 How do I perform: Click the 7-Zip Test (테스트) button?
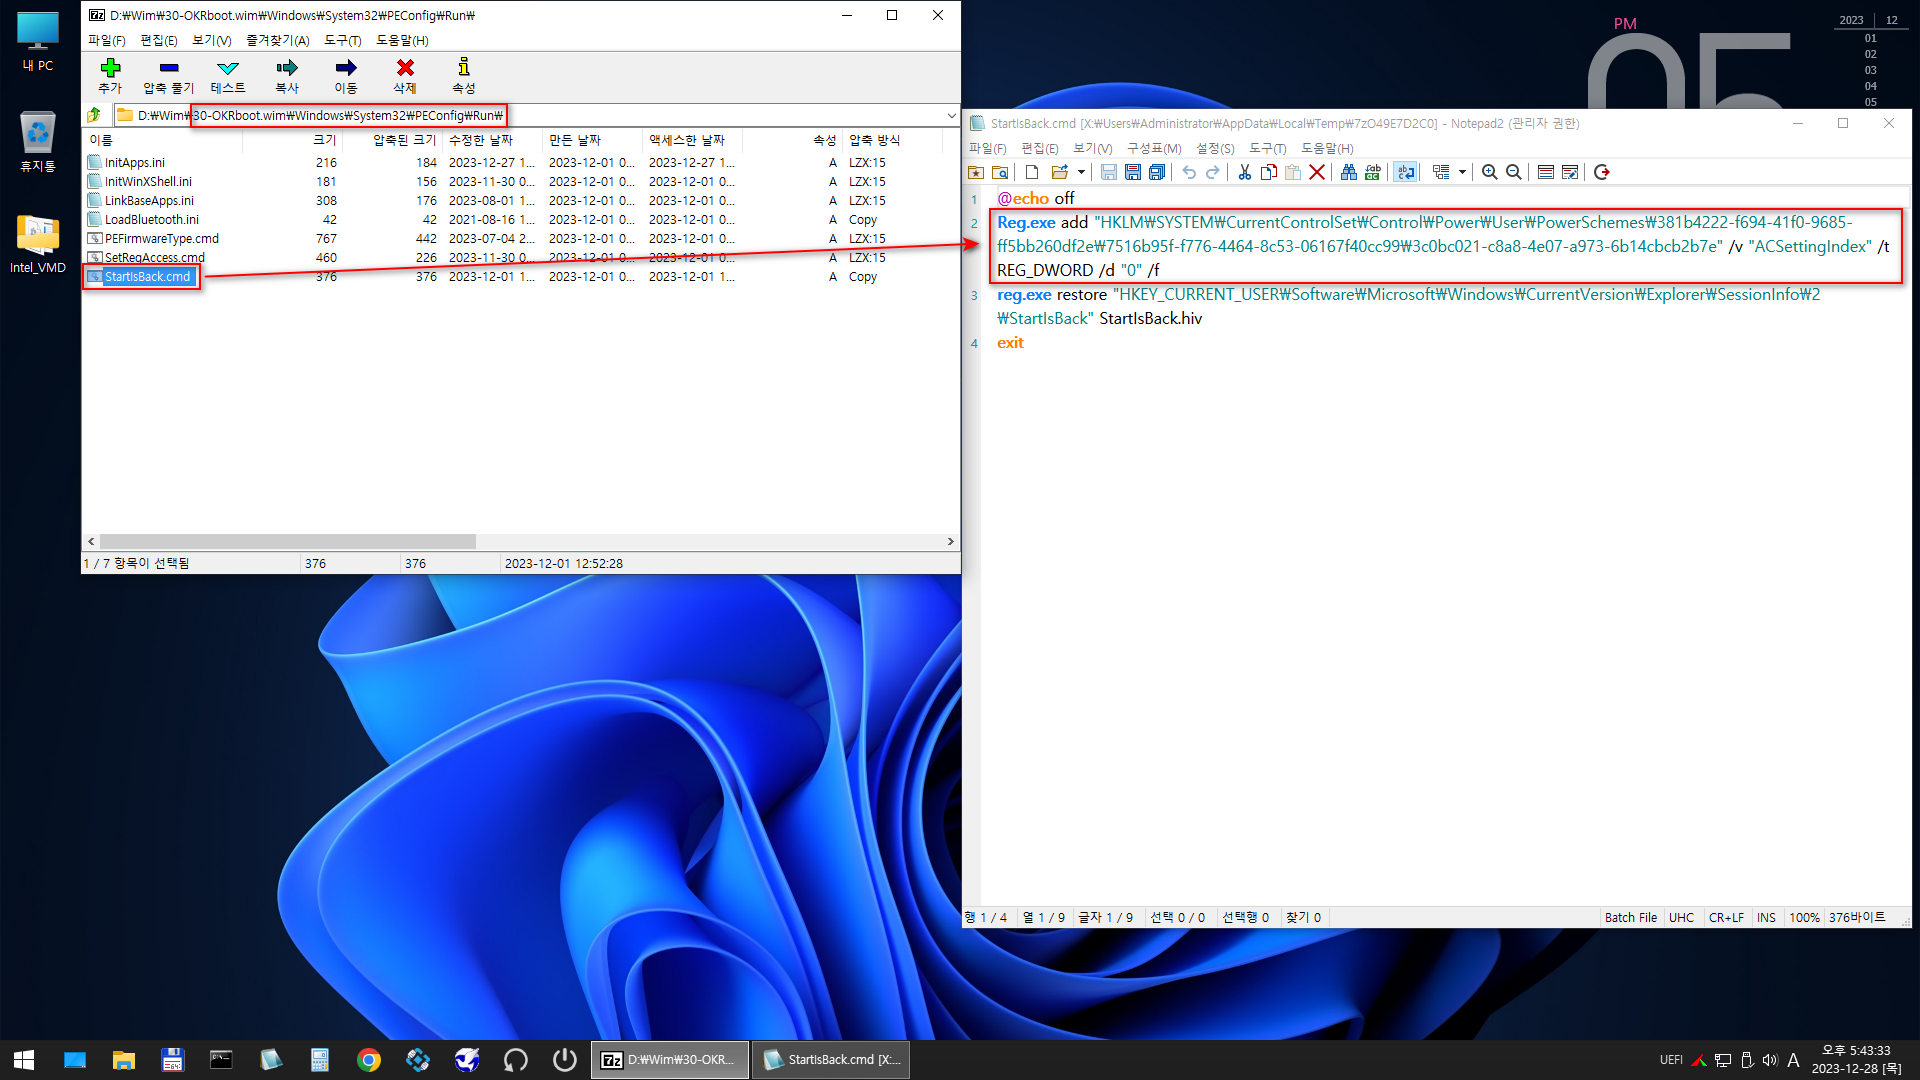(x=228, y=76)
